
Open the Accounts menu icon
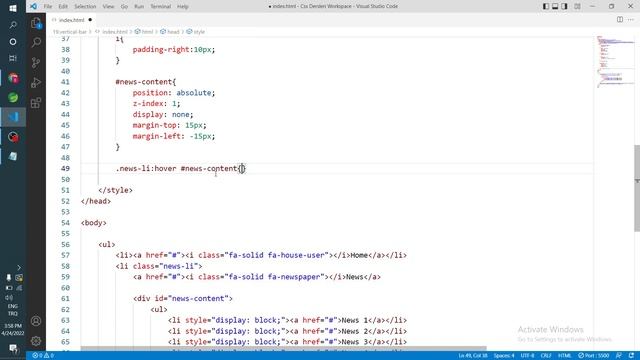pos(36,321)
